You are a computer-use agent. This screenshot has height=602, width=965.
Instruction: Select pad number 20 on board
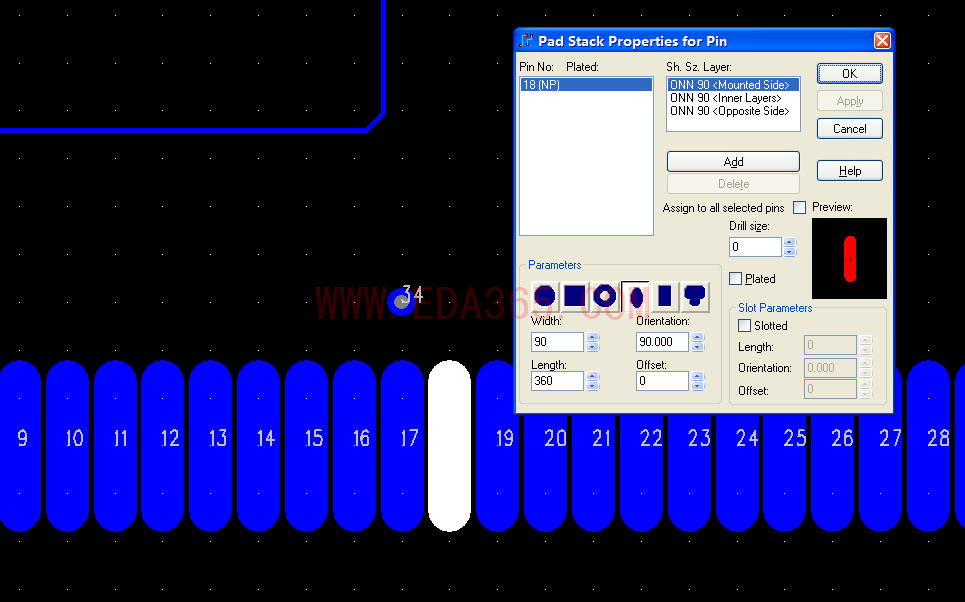(545, 471)
